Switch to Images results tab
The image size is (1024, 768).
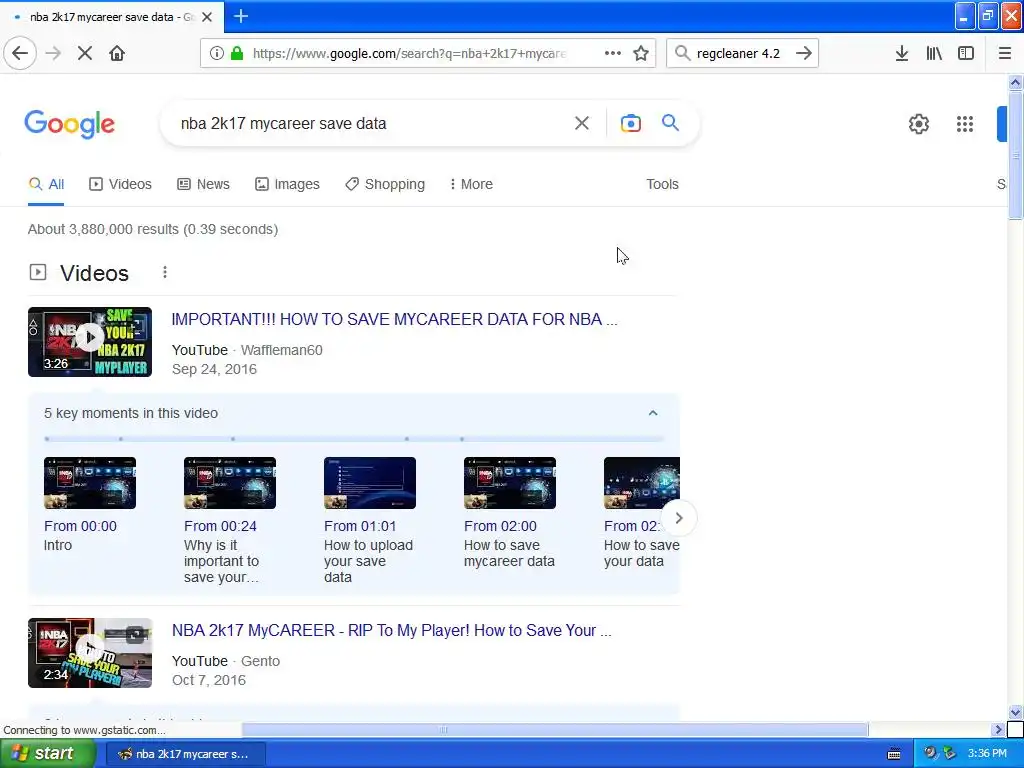[287, 184]
